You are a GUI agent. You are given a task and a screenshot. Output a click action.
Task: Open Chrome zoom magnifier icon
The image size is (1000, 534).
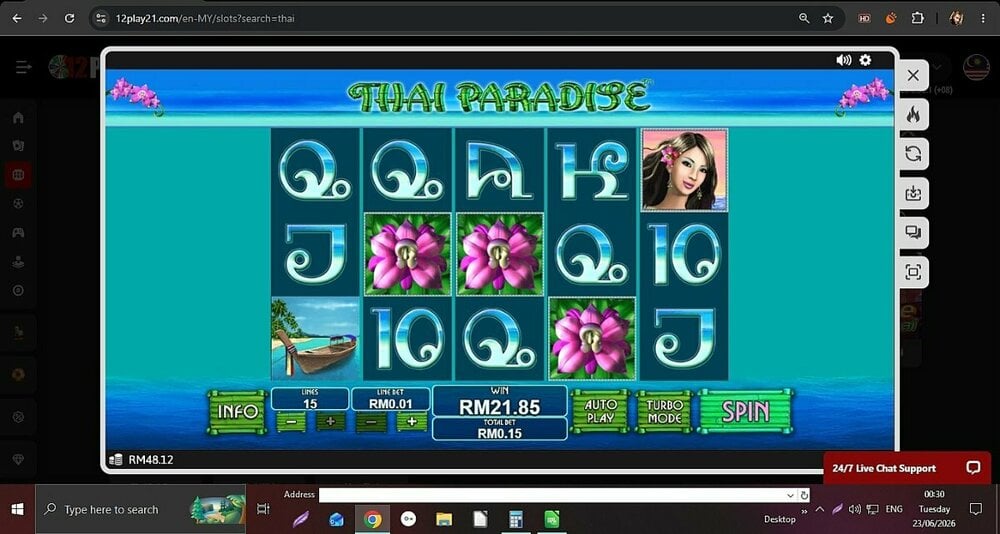coord(804,19)
